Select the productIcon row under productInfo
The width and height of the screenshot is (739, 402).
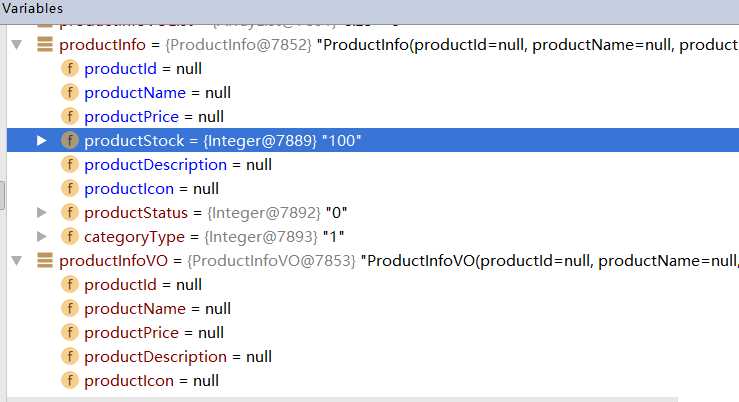click(373, 189)
